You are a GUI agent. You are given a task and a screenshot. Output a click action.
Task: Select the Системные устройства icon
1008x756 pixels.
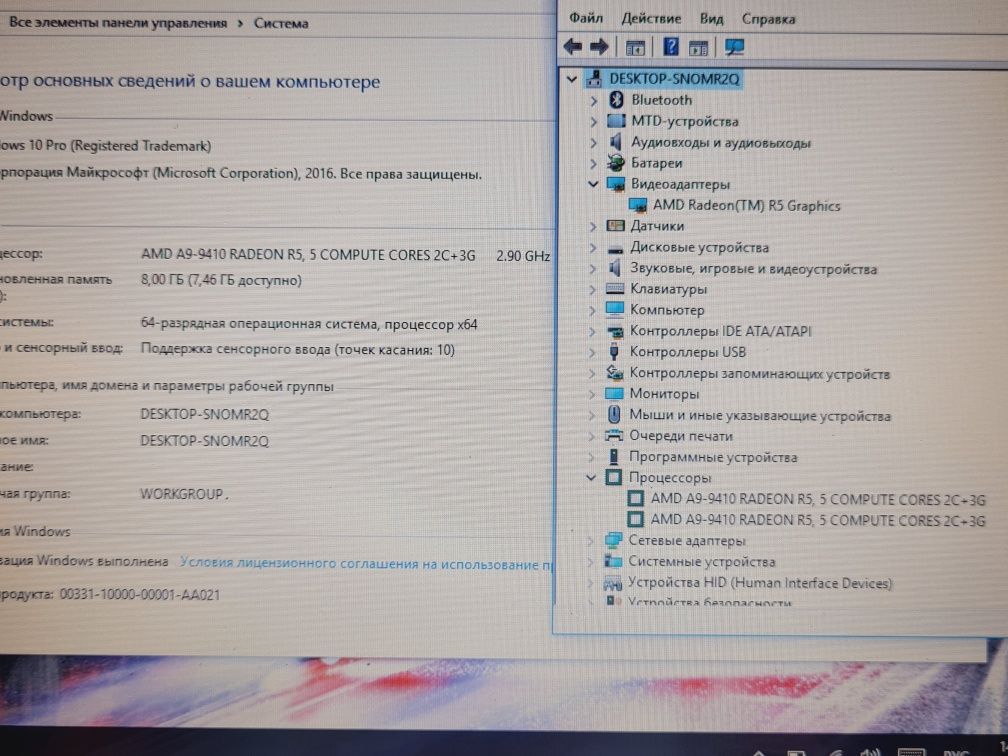click(x=613, y=561)
